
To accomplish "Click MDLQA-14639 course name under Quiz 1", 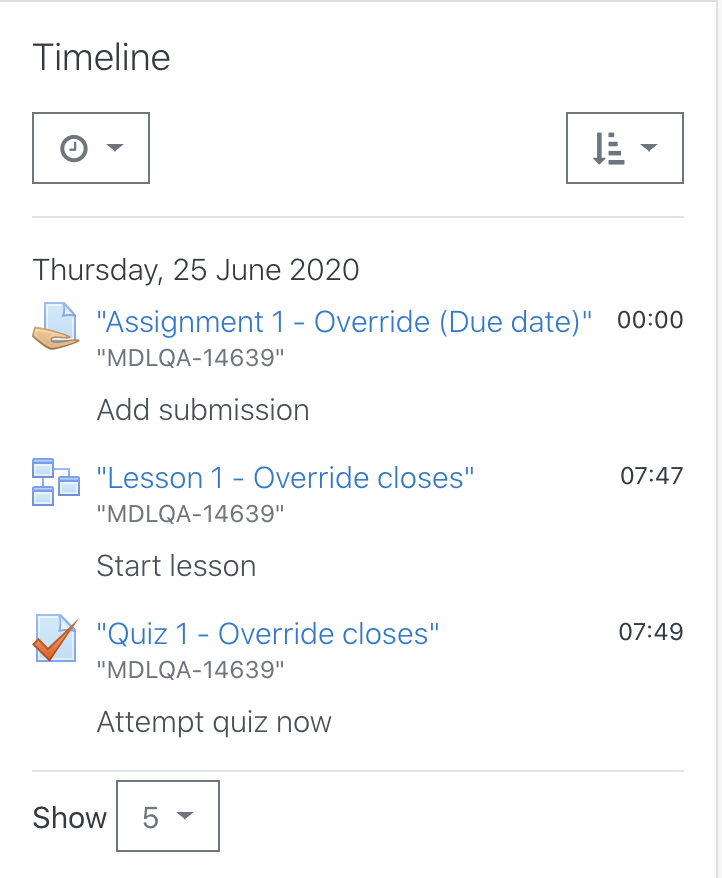I will click(190, 669).
